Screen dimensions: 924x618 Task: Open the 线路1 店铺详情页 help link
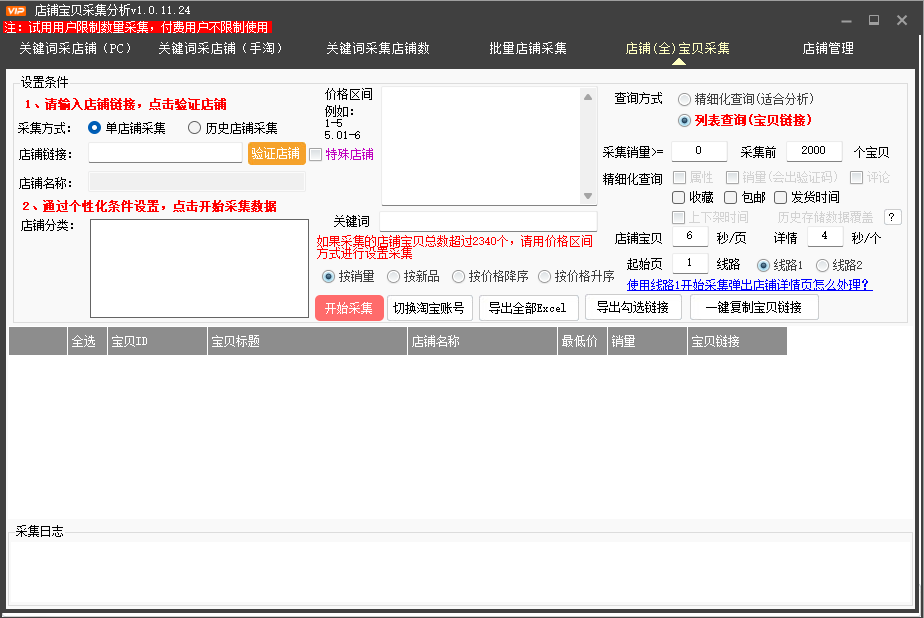749,285
